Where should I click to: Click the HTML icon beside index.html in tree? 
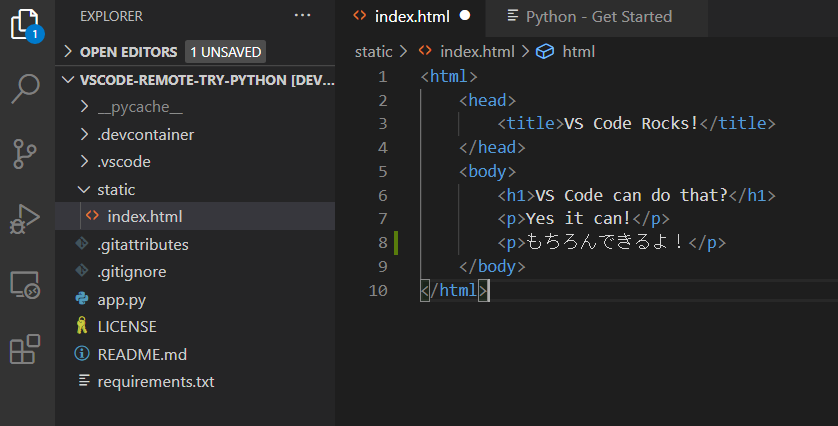tap(92, 215)
